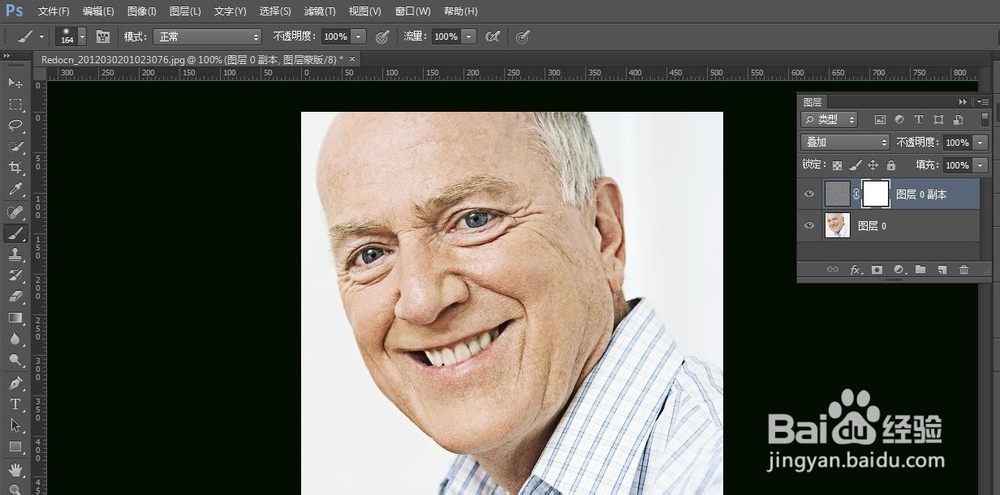Image resolution: width=1000 pixels, height=495 pixels.
Task: Add a layer style via fx icon
Action: point(855,270)
